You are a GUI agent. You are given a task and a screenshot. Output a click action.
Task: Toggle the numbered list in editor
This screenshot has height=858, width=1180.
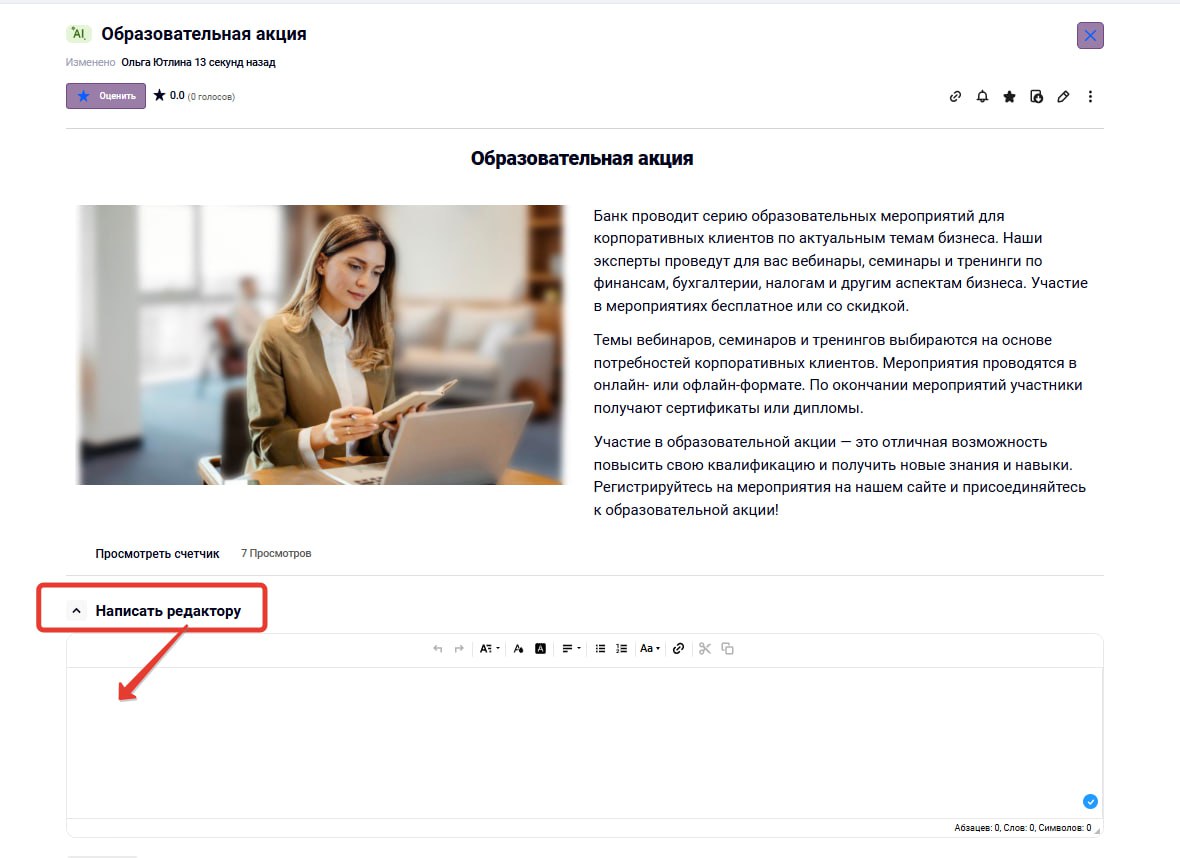[621, 648]
